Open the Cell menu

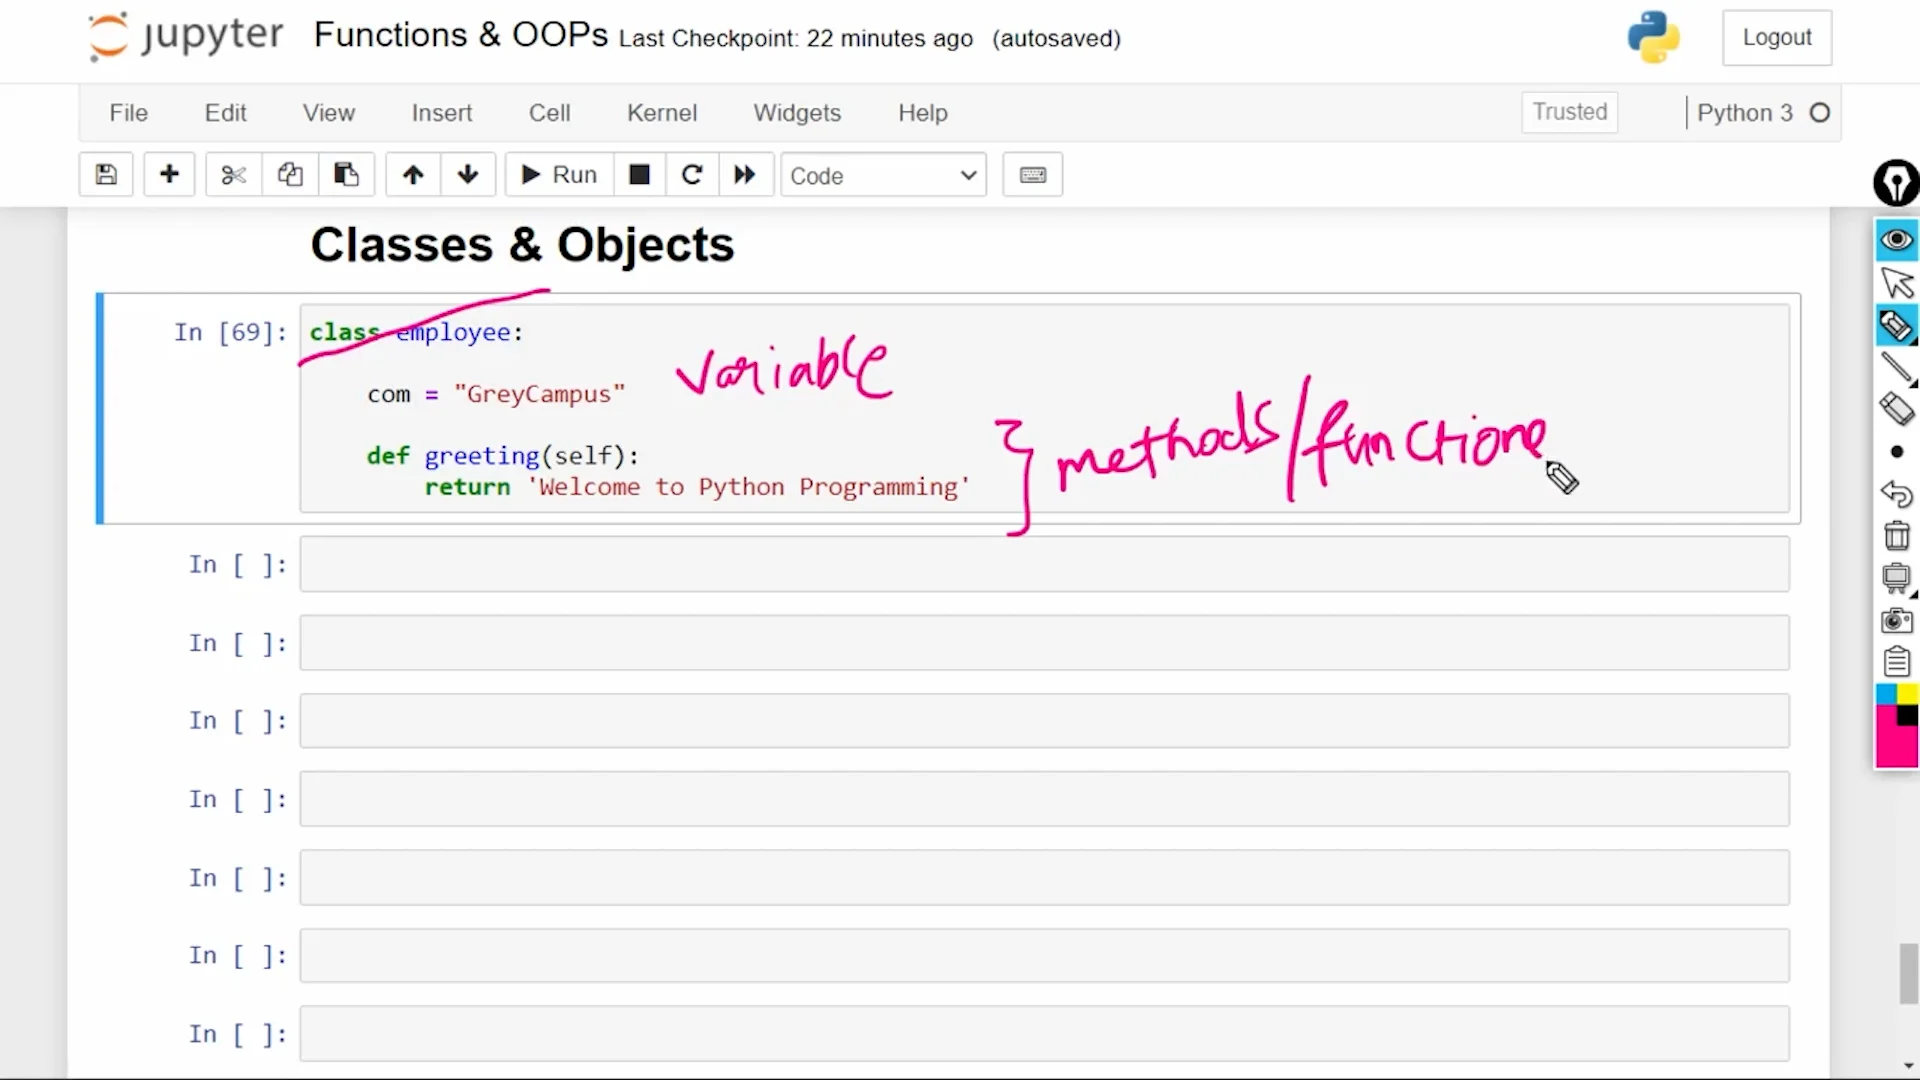549,113
